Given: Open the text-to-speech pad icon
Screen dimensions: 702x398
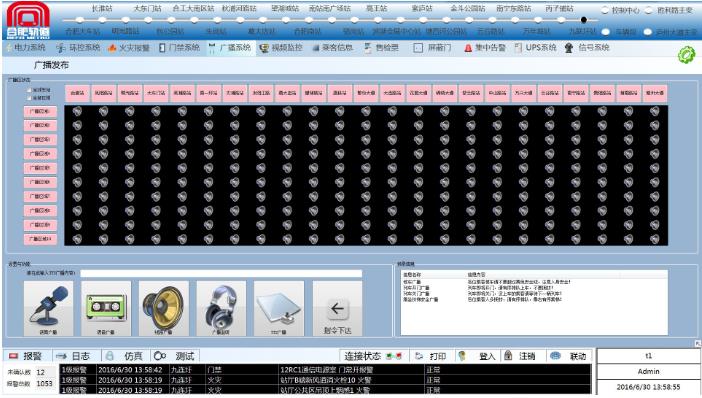Looking at the screenshot, I should 279,308.
